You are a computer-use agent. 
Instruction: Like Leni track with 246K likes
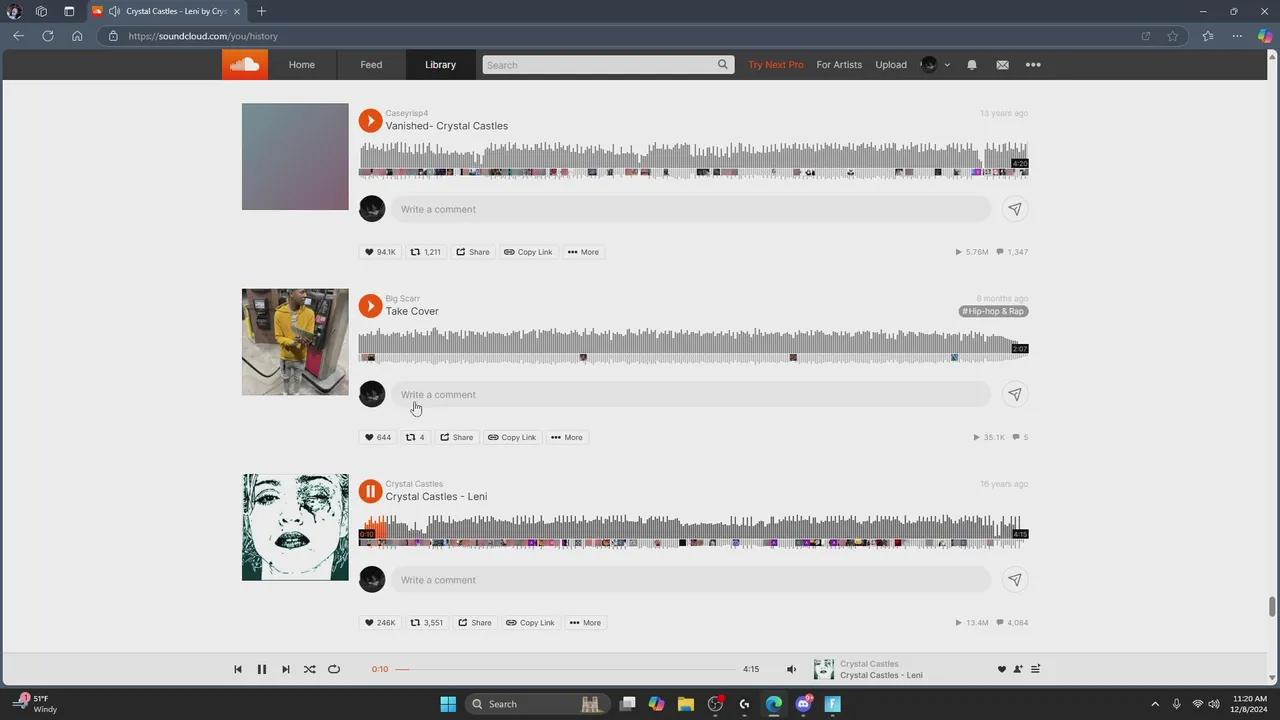click(380, 622)
